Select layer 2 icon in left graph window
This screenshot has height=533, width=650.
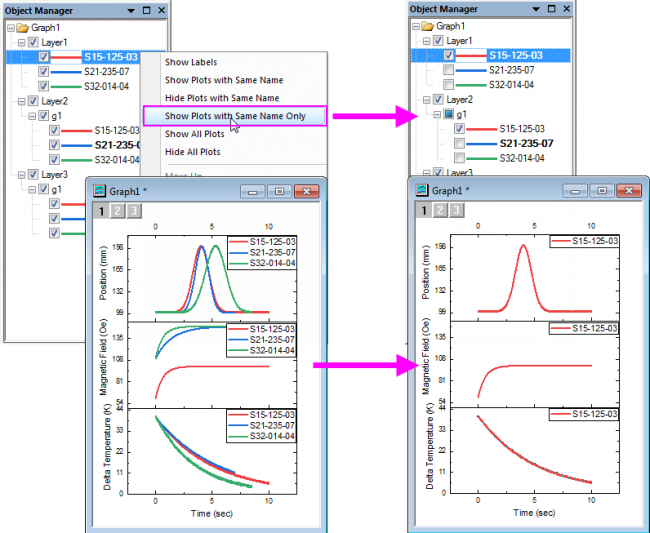click(x=117, y=210)
